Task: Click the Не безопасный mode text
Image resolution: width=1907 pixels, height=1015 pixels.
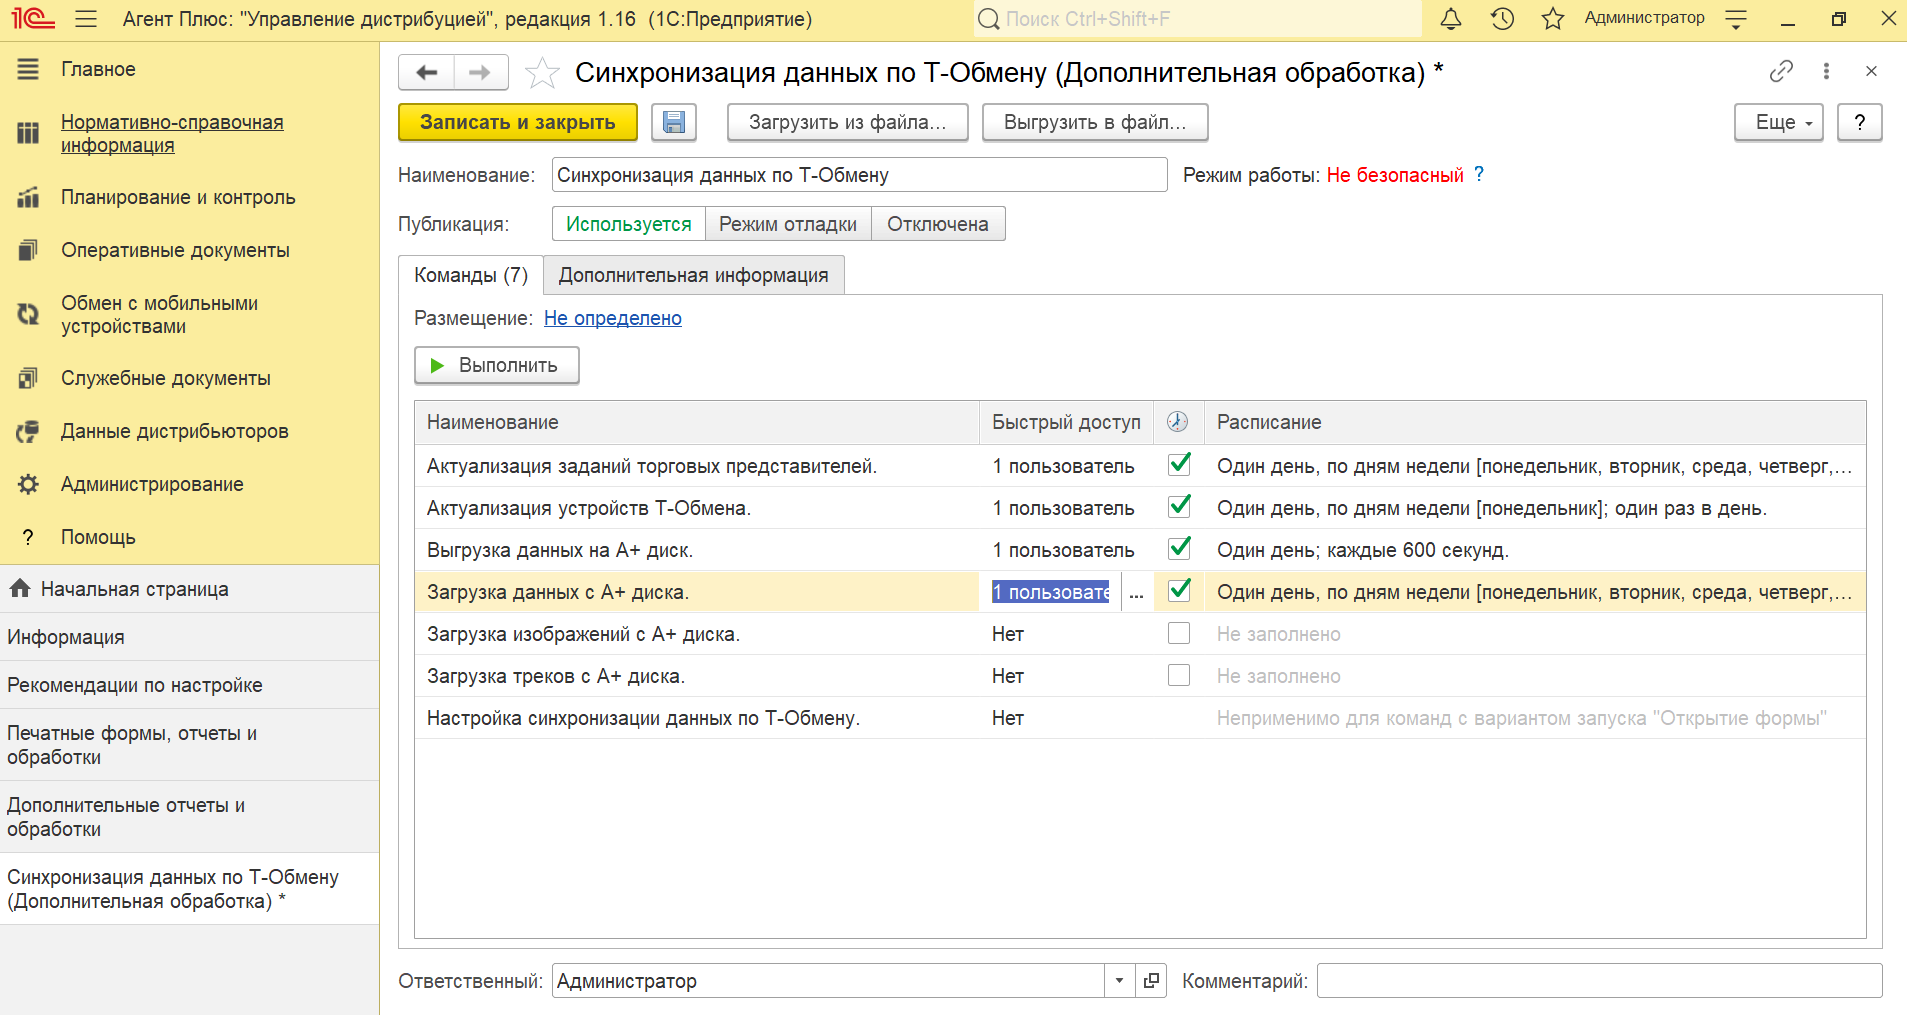Action: pos(1395,175)
